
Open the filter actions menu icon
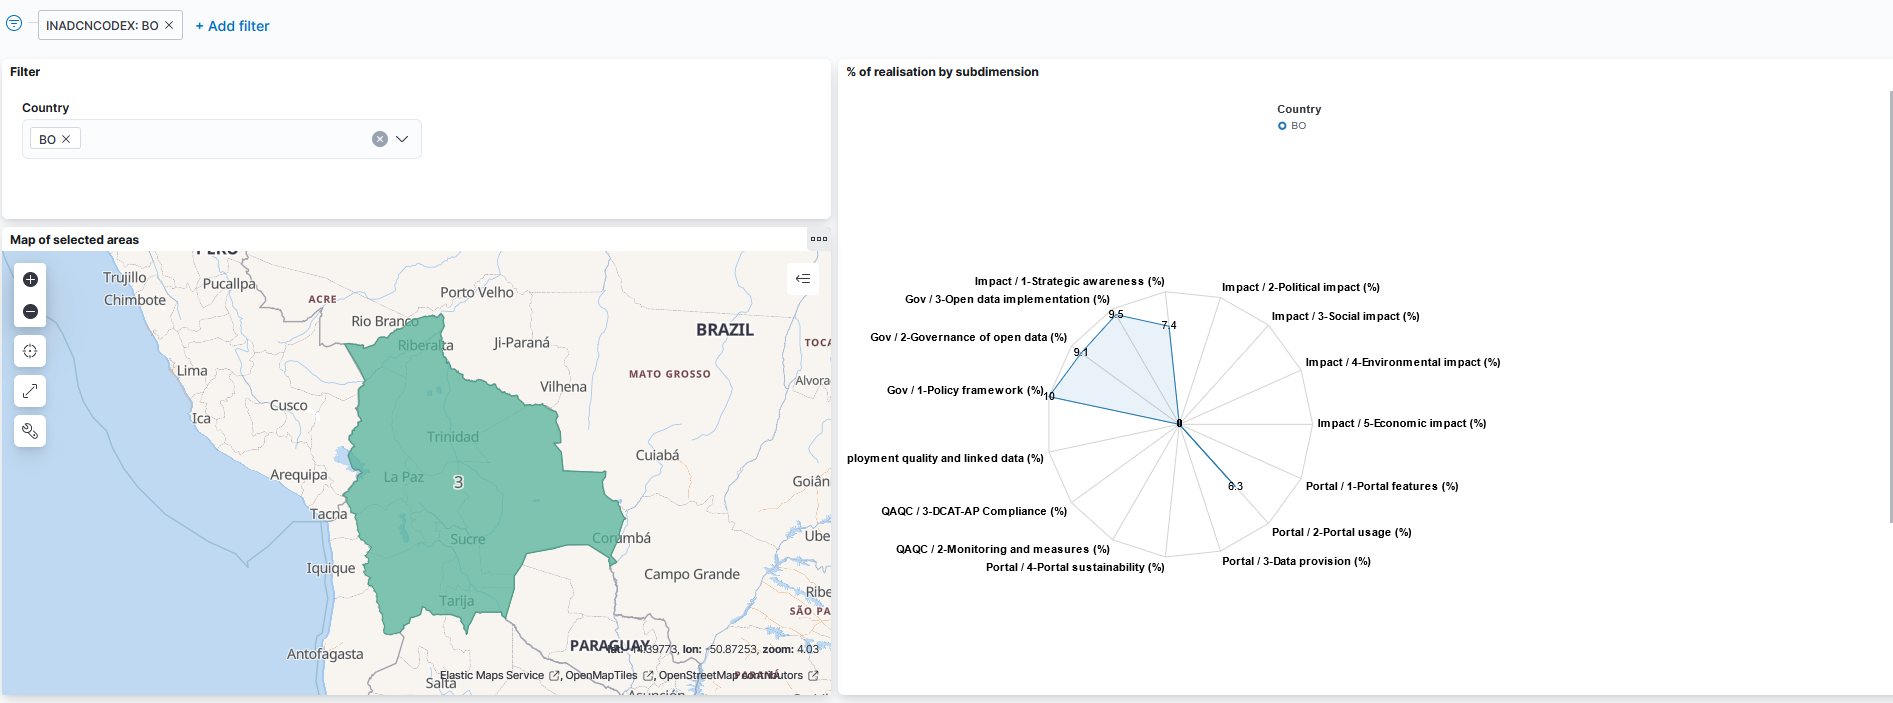(x=14, y=24)
